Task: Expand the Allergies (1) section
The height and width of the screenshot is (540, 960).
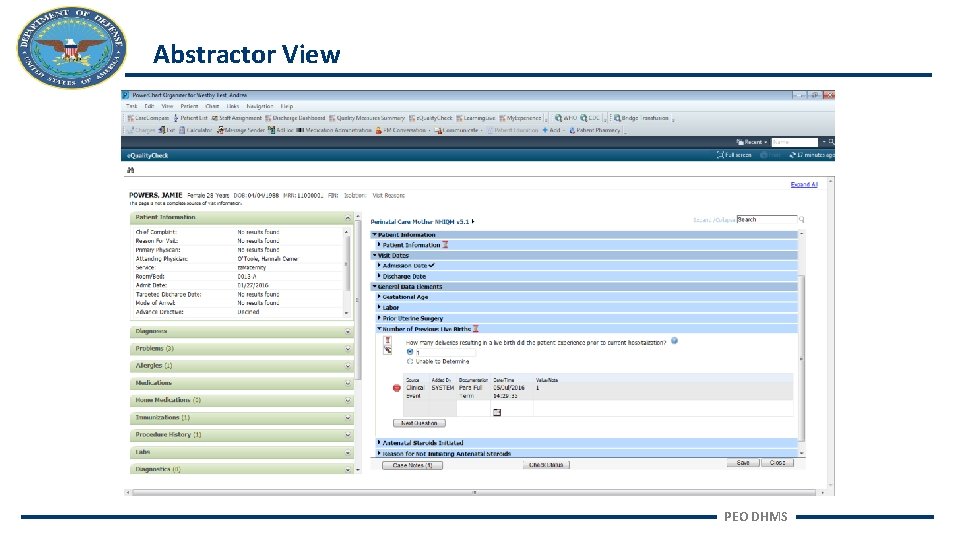Action: tap(348, 366)
